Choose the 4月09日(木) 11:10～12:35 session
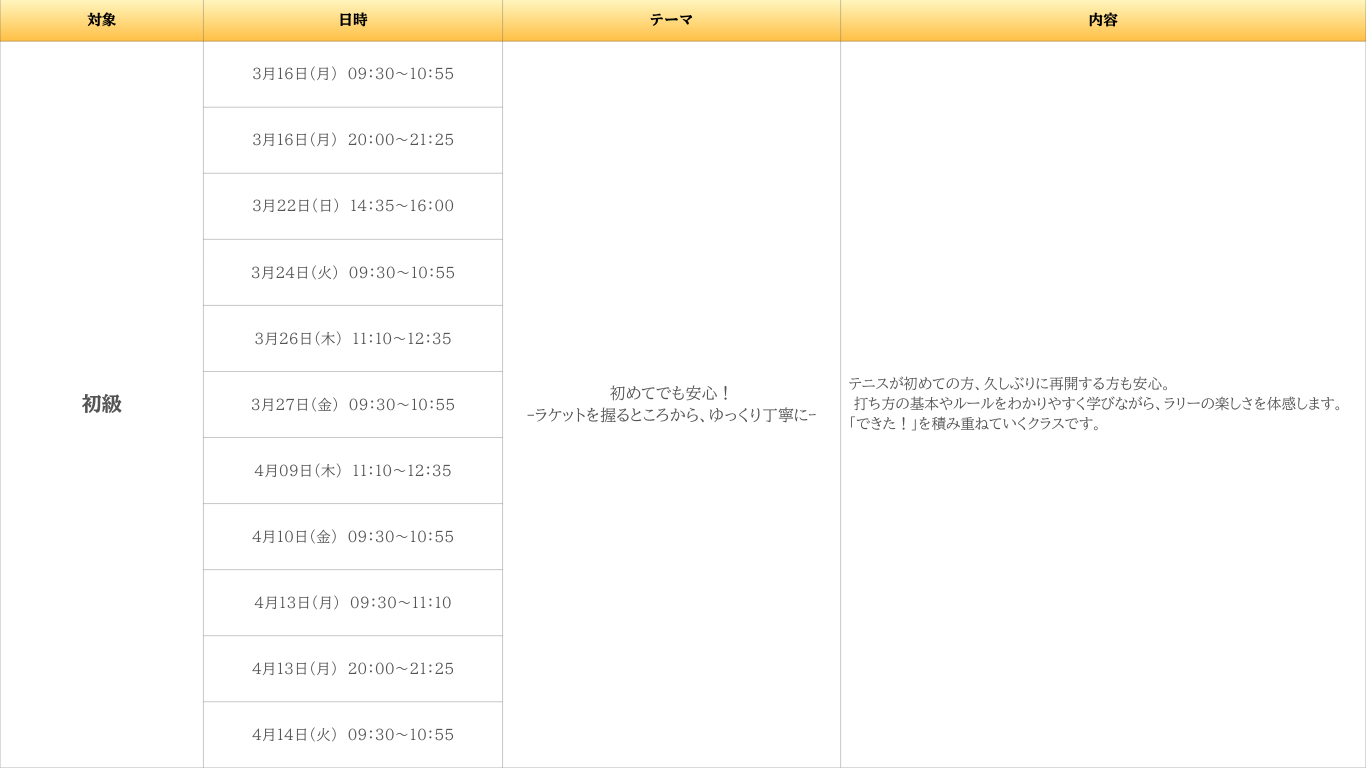 point(353,471)
